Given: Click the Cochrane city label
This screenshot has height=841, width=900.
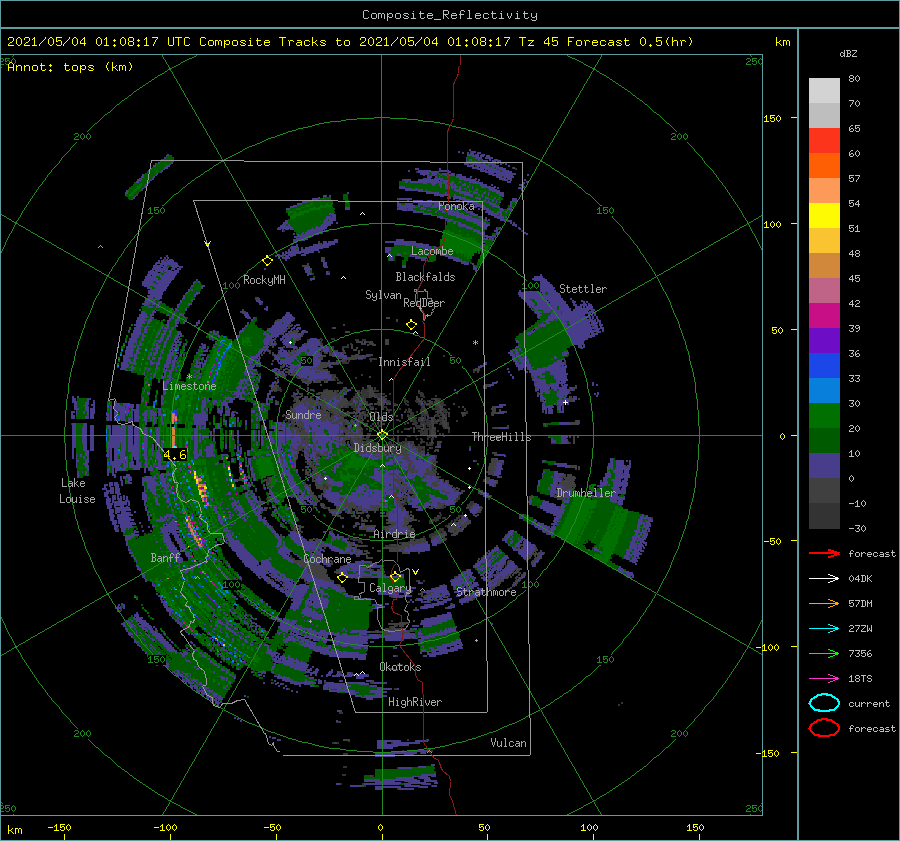Looking at the screenshot, I should 327,559.
